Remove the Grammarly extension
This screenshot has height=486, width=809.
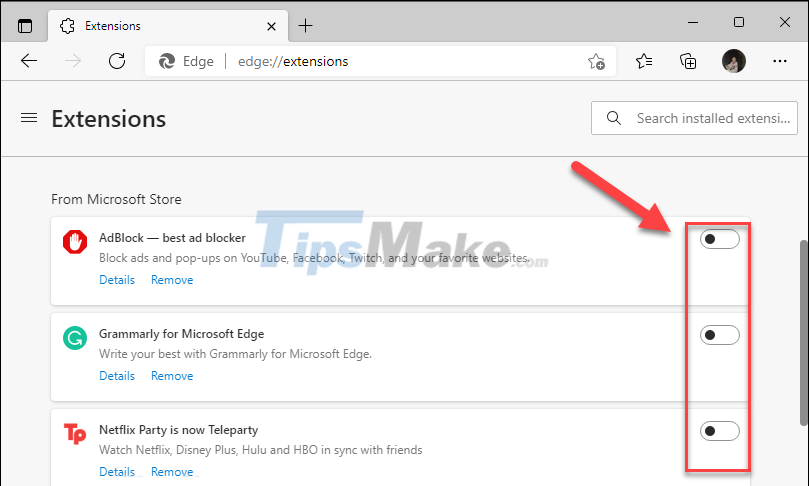pyautogui.click(x=172, y=376)
